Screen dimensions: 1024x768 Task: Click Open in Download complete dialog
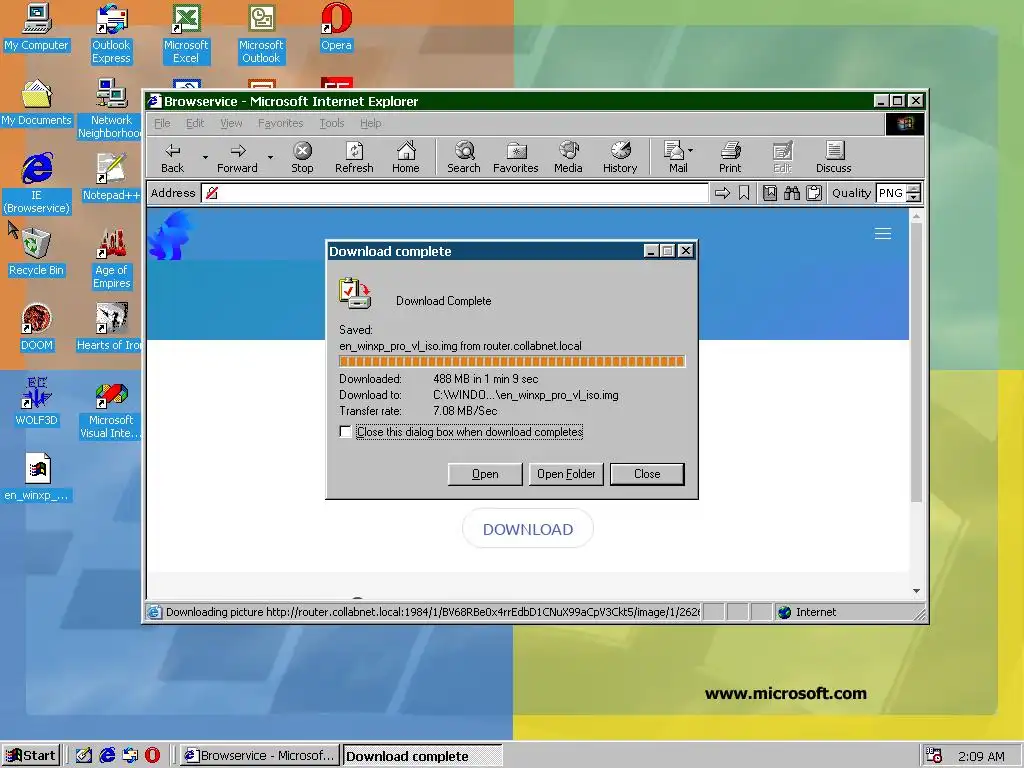click(485, 474)
